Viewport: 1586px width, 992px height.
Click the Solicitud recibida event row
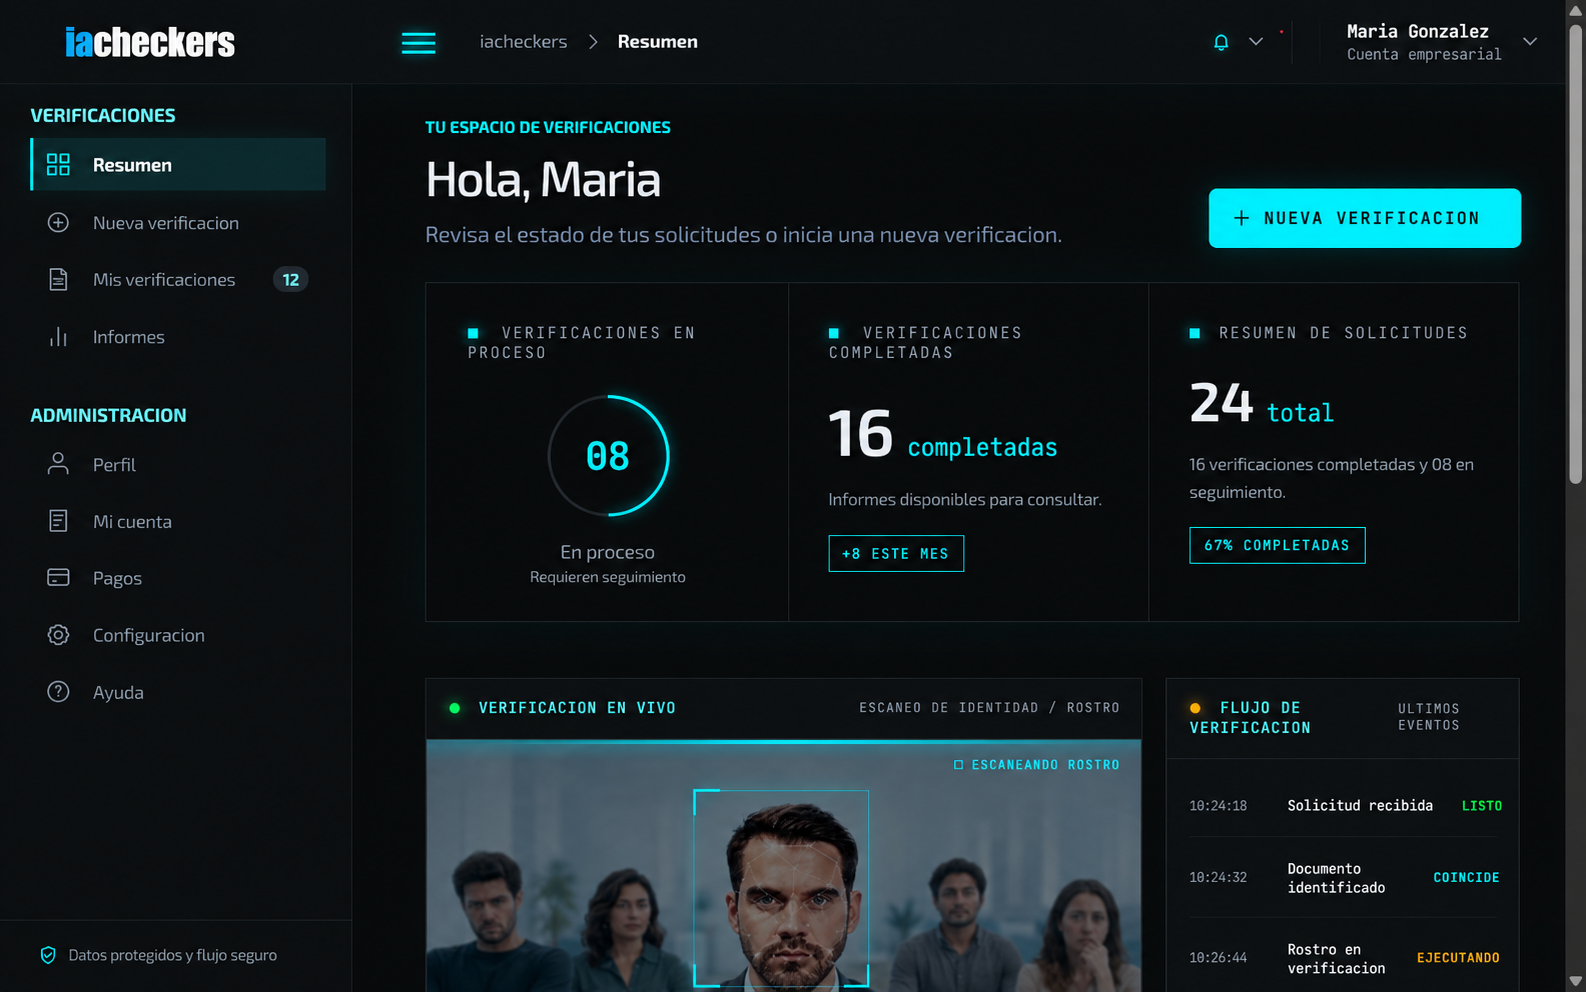[x=1345, y=806]
